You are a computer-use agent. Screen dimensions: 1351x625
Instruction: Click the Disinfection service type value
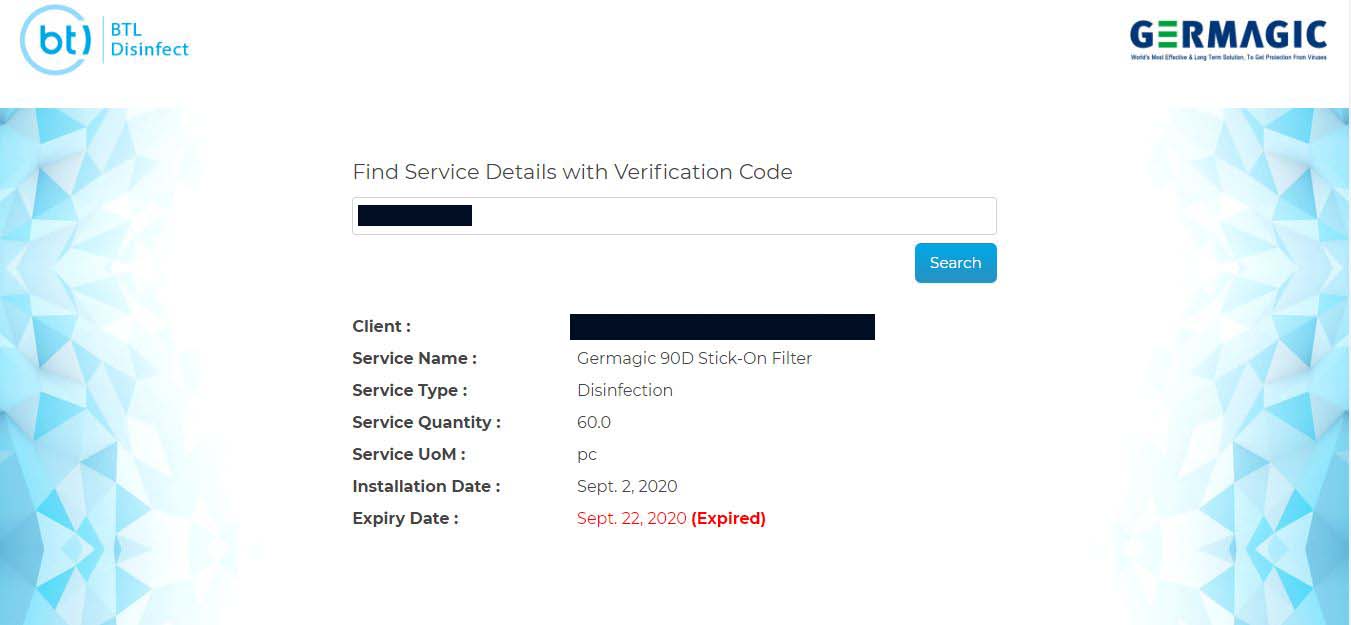tap(625, 390)
